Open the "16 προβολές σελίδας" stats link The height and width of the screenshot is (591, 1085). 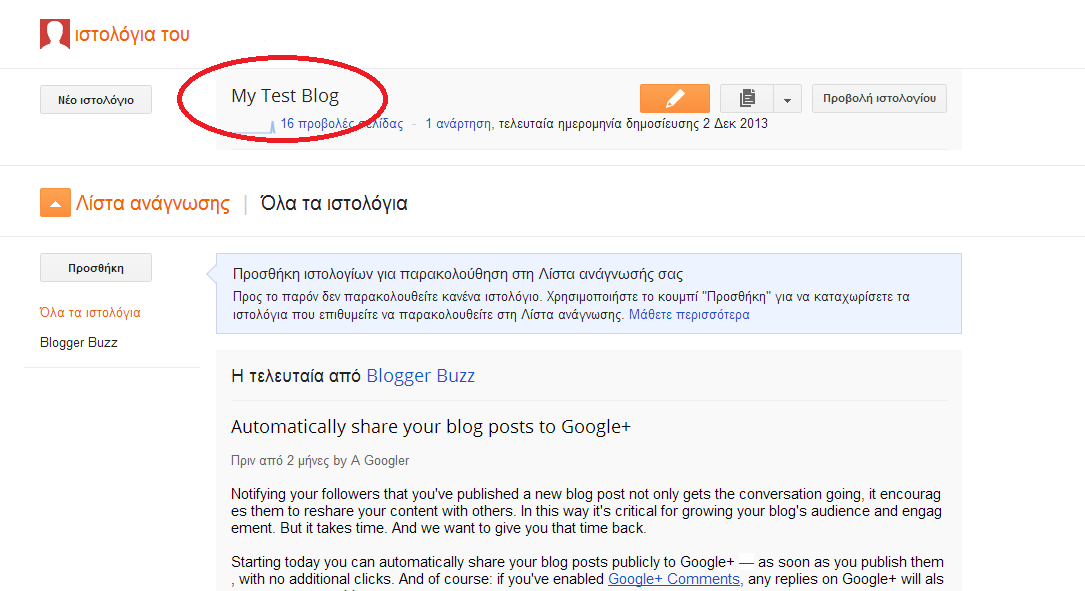click(341, 124)
